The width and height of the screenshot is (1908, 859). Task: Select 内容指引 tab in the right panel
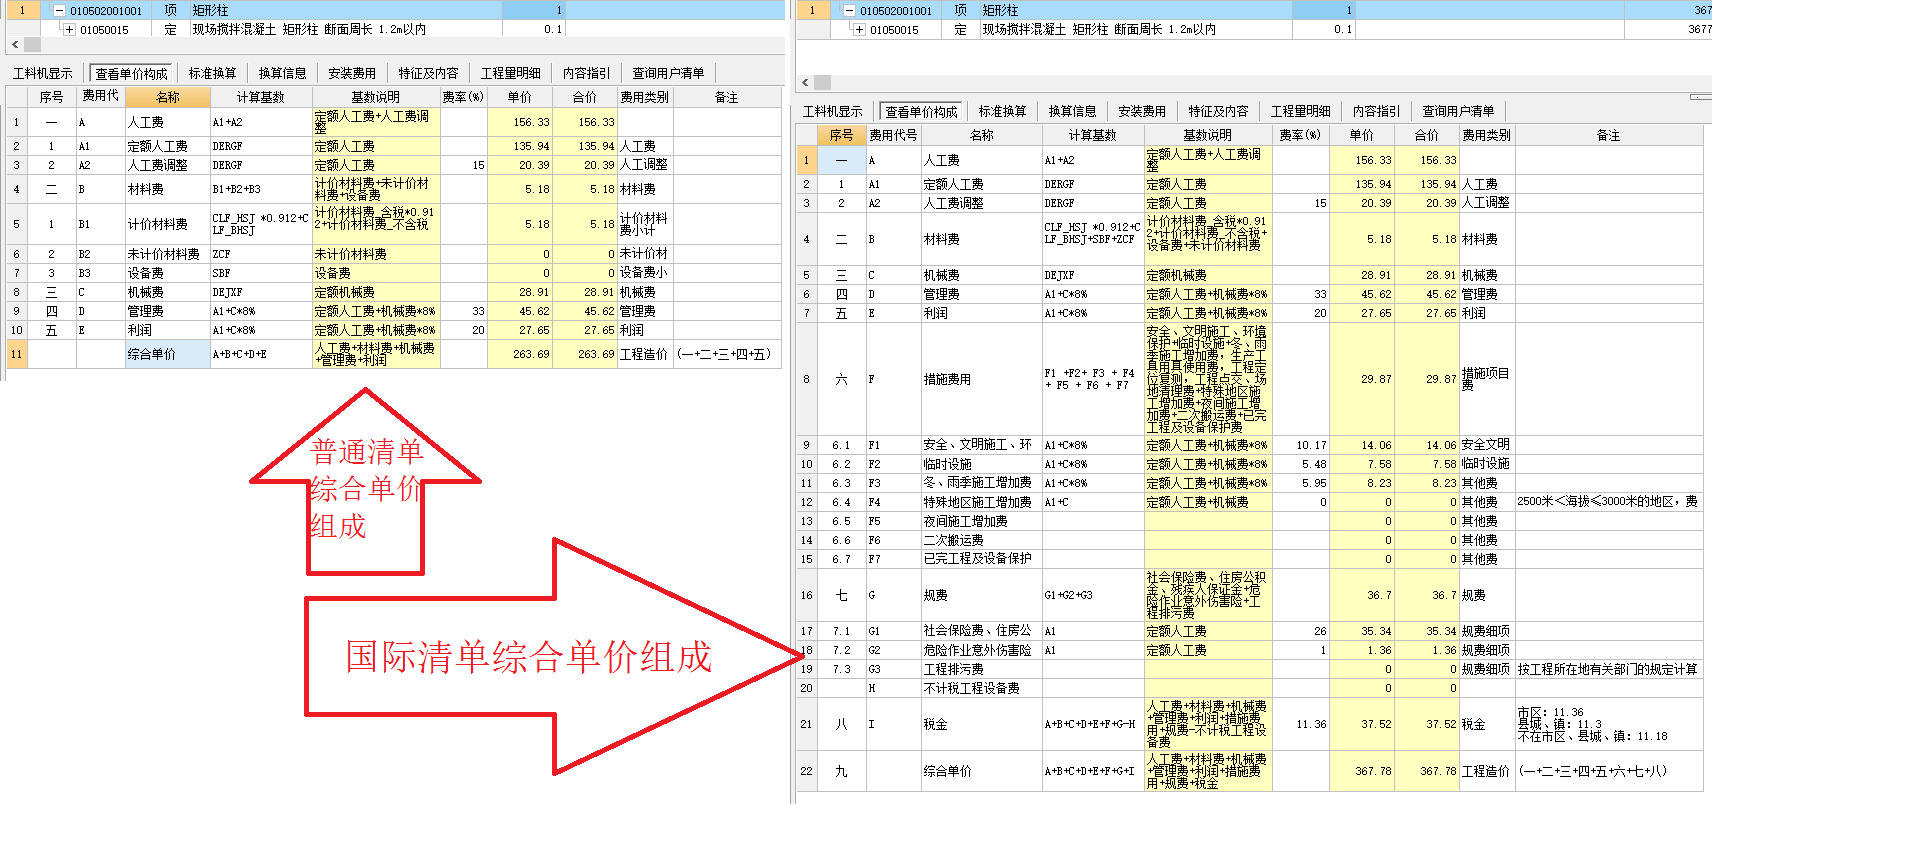[1377, 111]
